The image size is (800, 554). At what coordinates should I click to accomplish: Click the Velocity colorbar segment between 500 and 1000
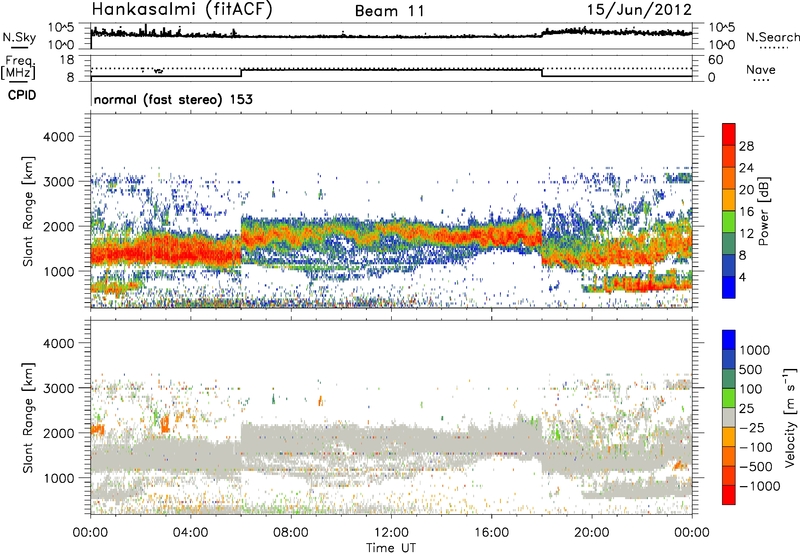(x=729, y=359)
